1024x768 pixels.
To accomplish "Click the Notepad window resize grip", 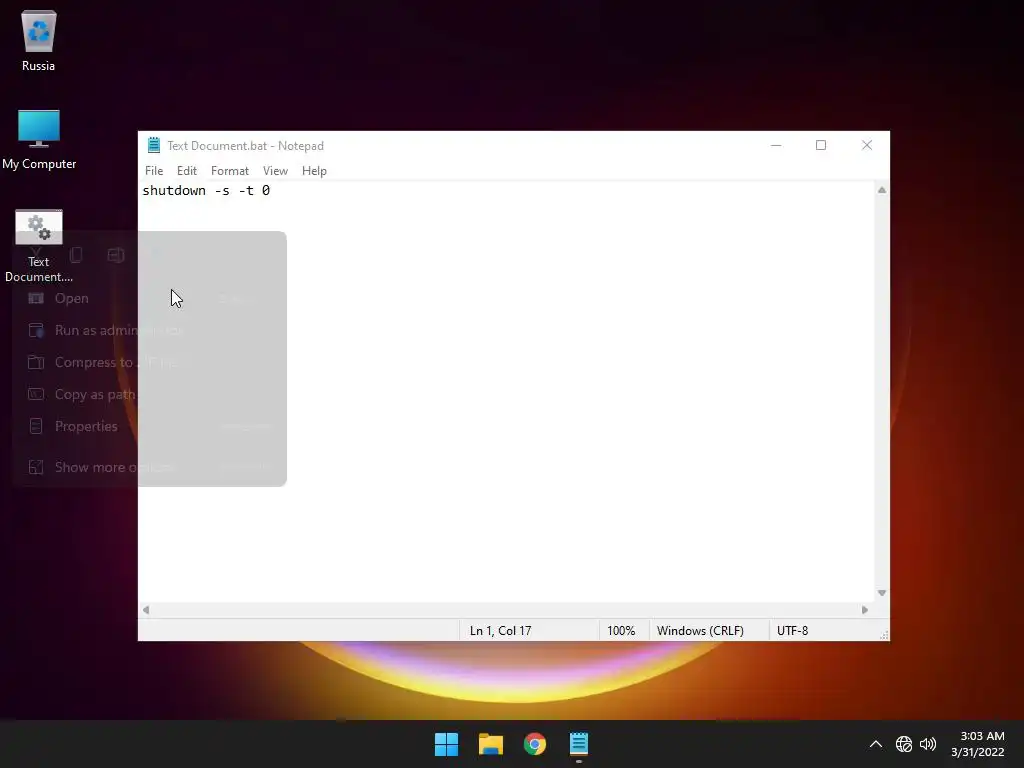I will (884, 635).
